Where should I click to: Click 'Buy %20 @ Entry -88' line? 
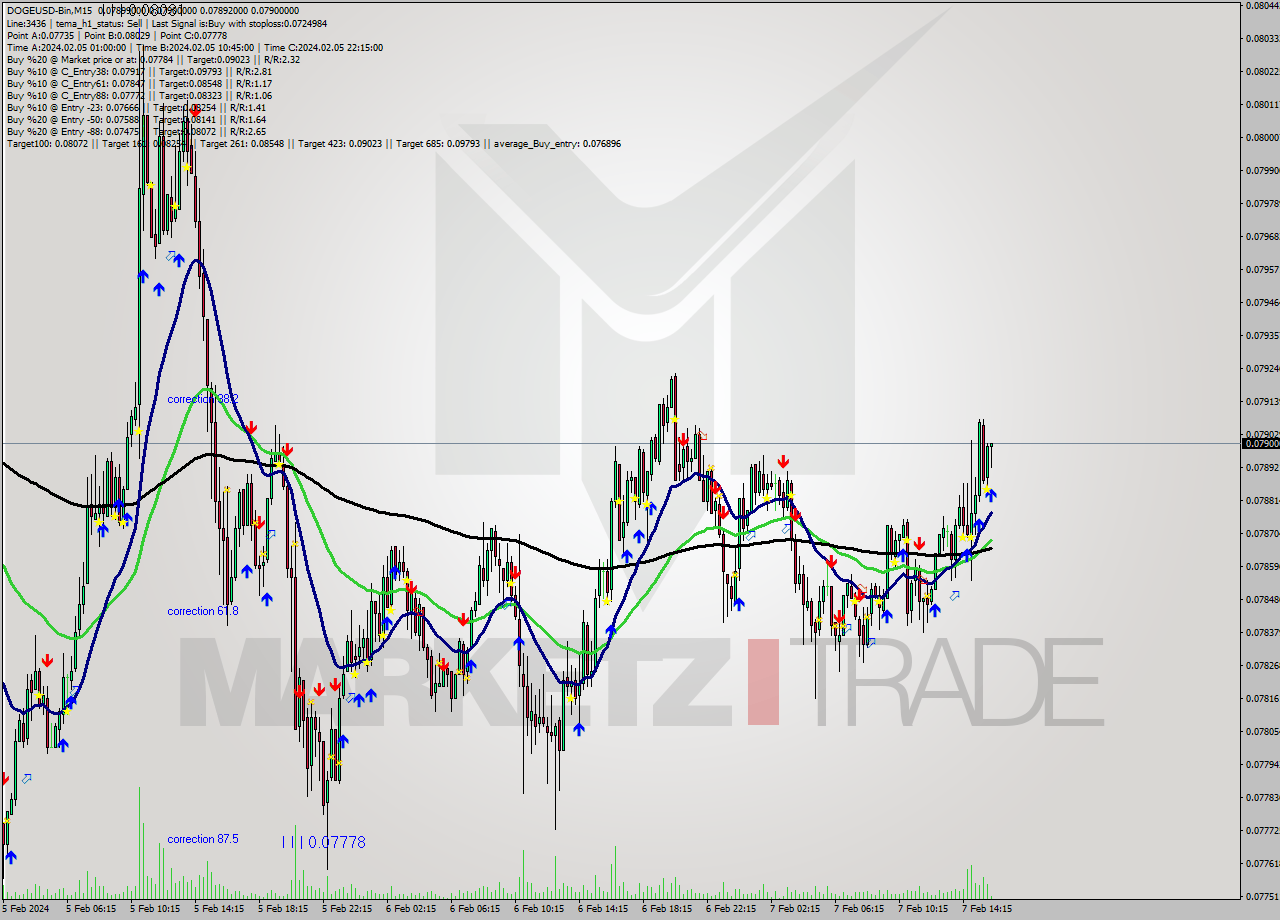click(136, 131)
